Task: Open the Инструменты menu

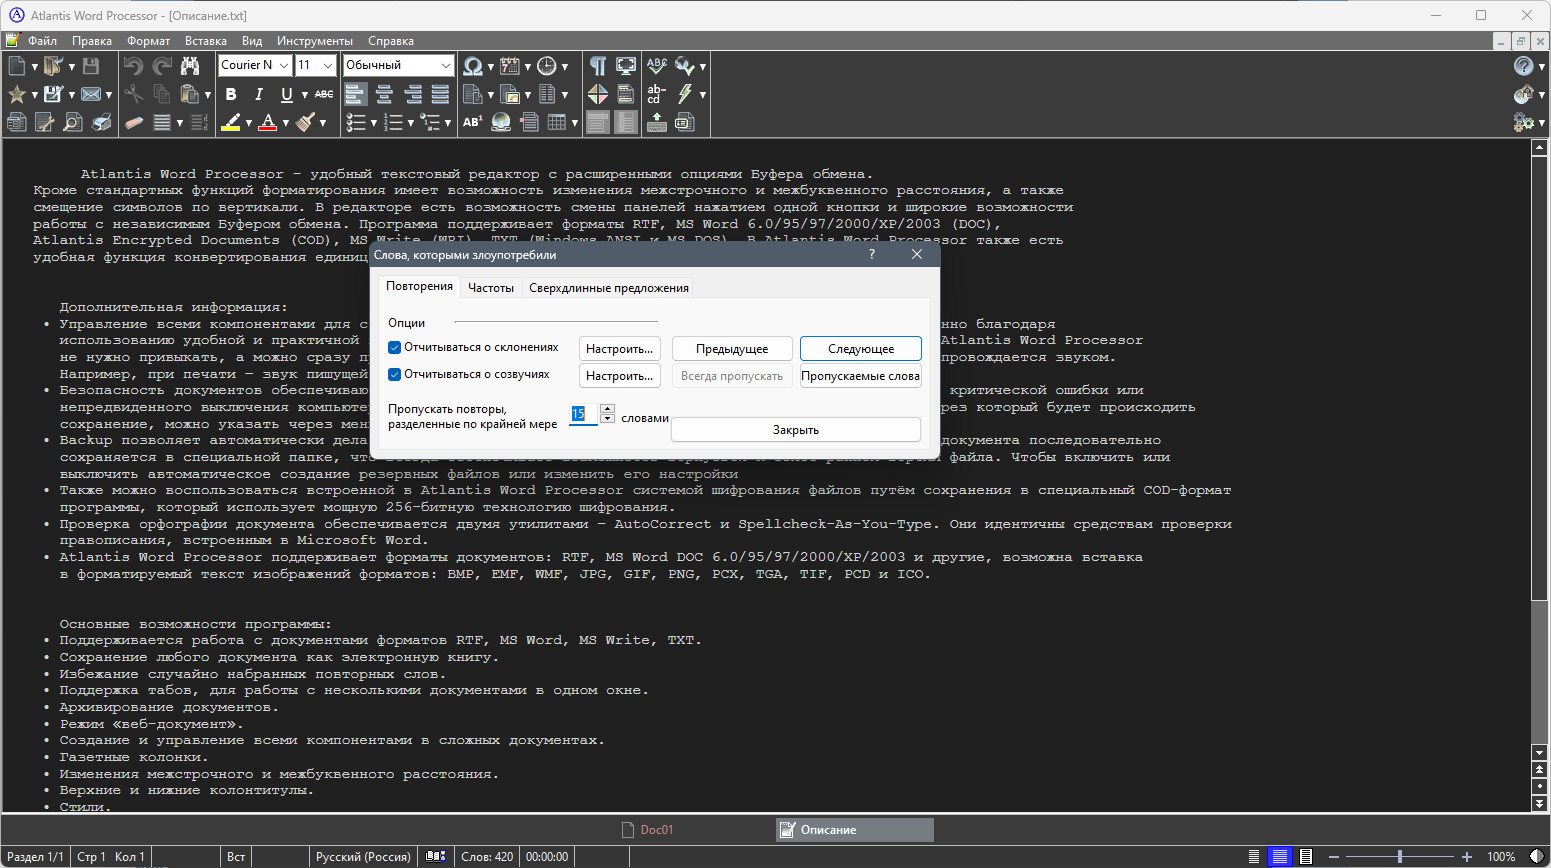Action: [x=315, y=41]
